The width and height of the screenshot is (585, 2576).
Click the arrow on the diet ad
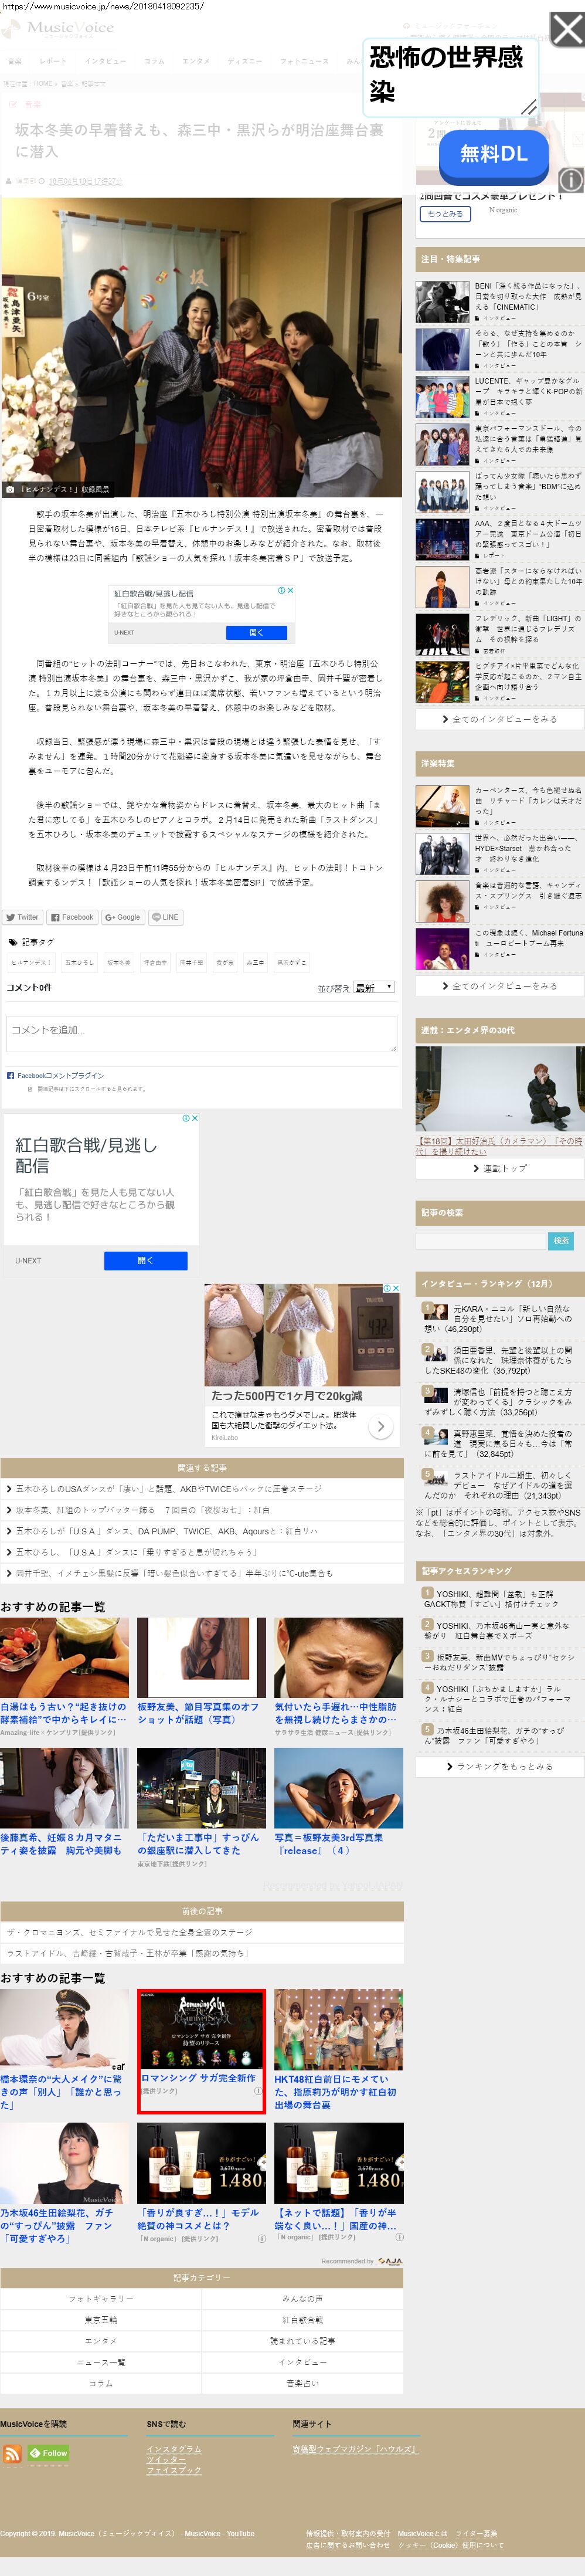click(x=380, y=1427)
